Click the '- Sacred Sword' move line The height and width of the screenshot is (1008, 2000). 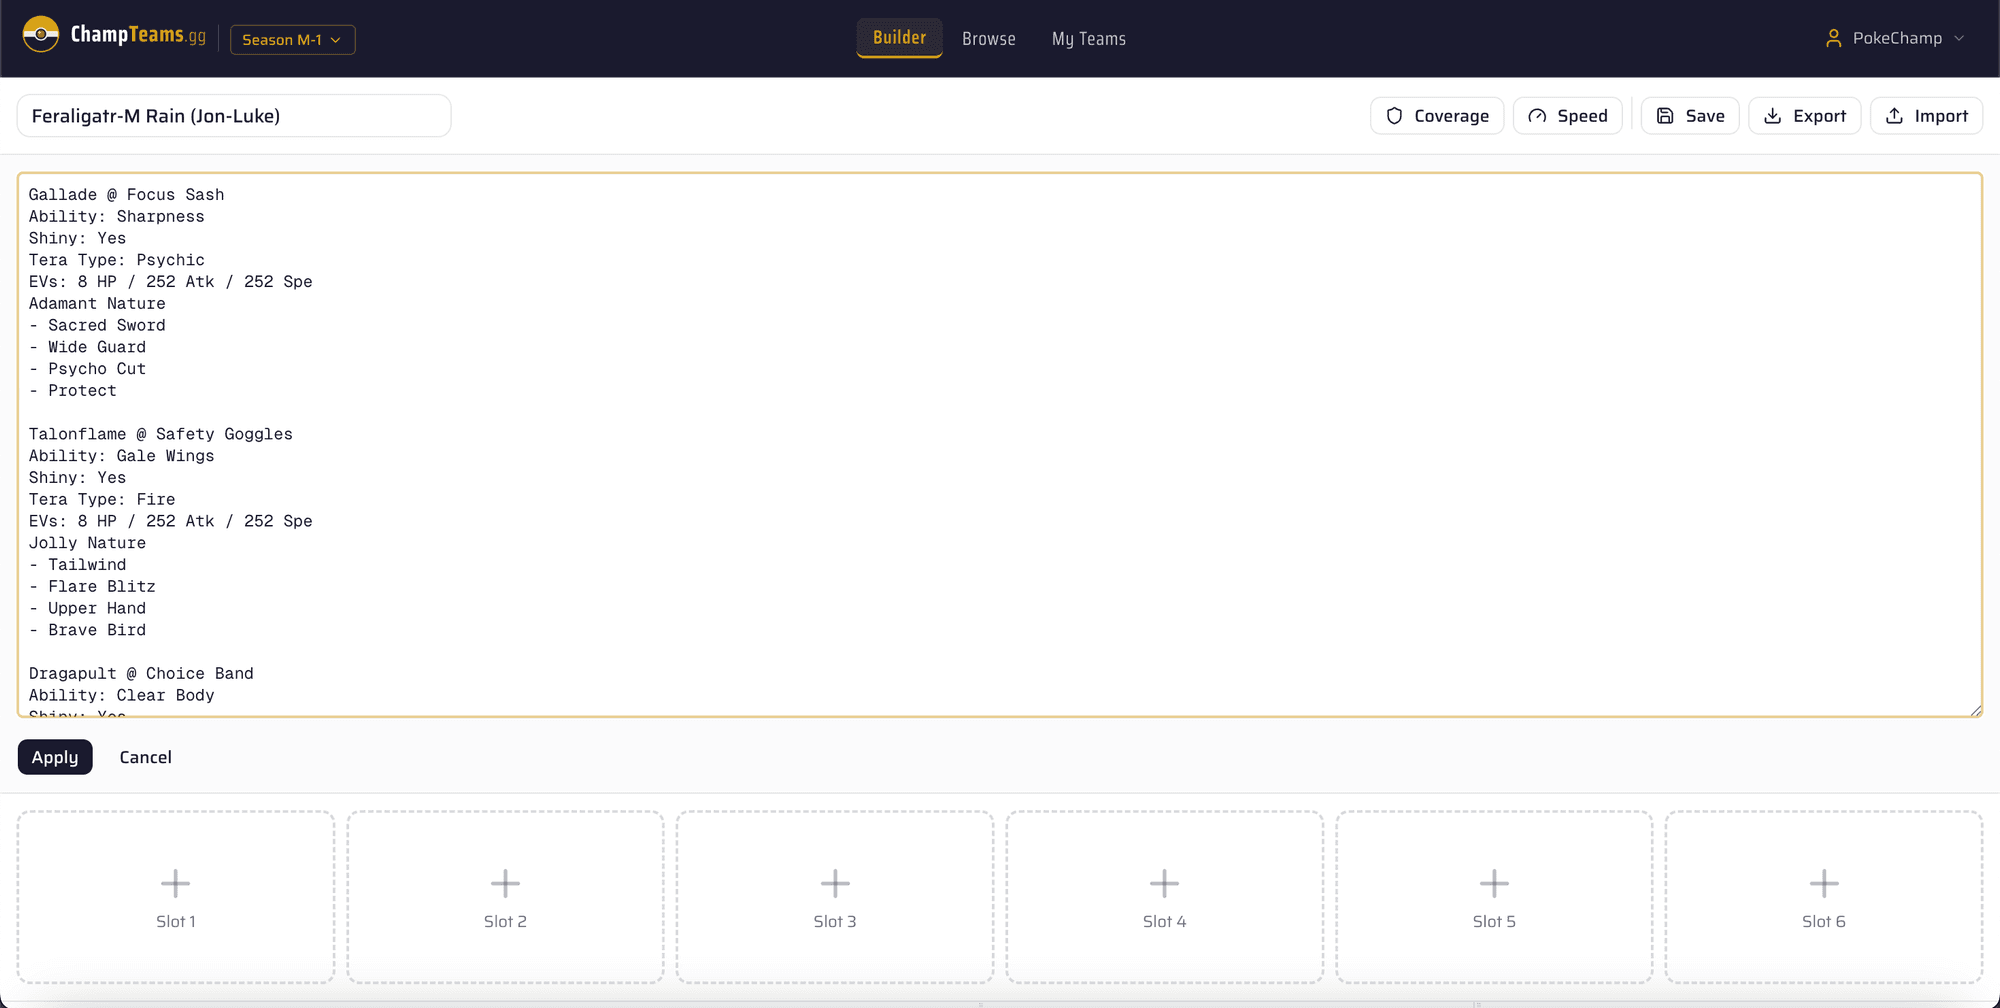[97, 325]
